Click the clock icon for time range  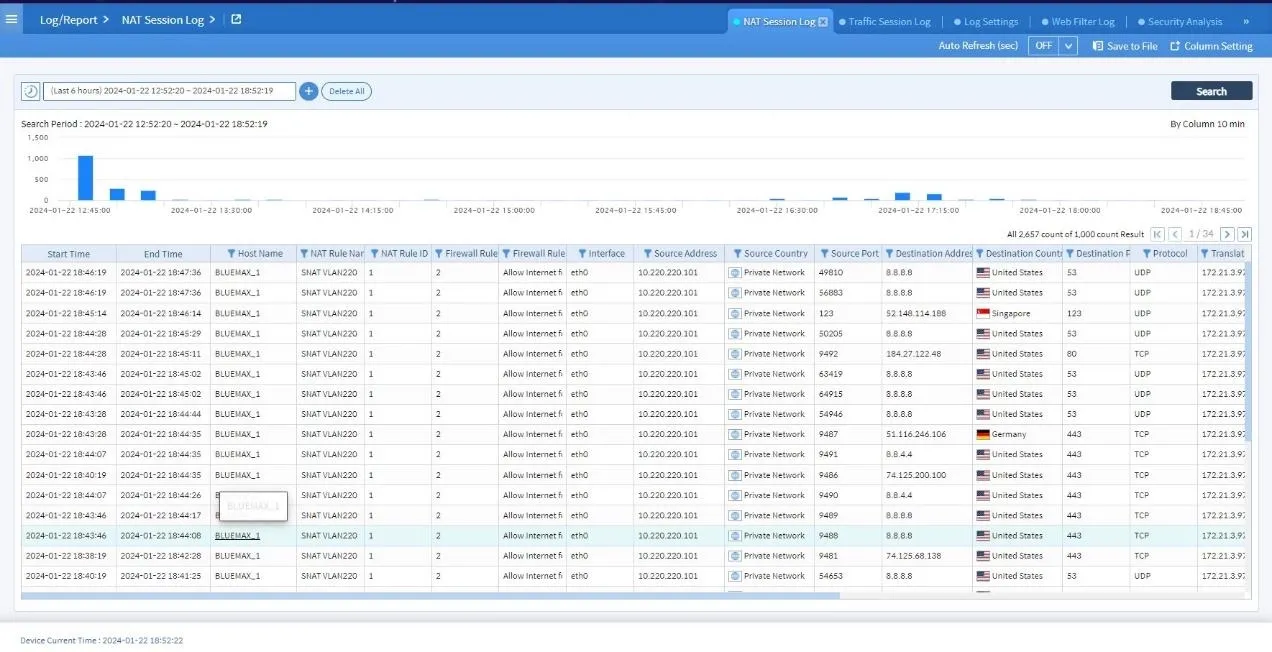click(x=31, y=91)
